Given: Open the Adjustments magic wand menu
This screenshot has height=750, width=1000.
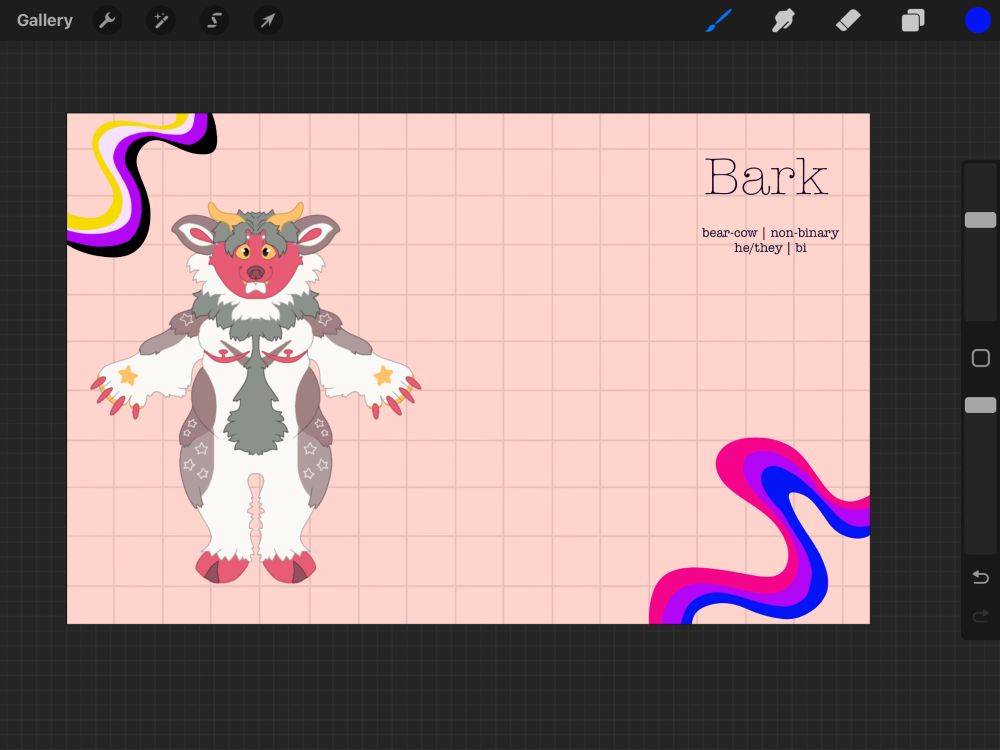Looking at the screenshot, I should point(161,20).
